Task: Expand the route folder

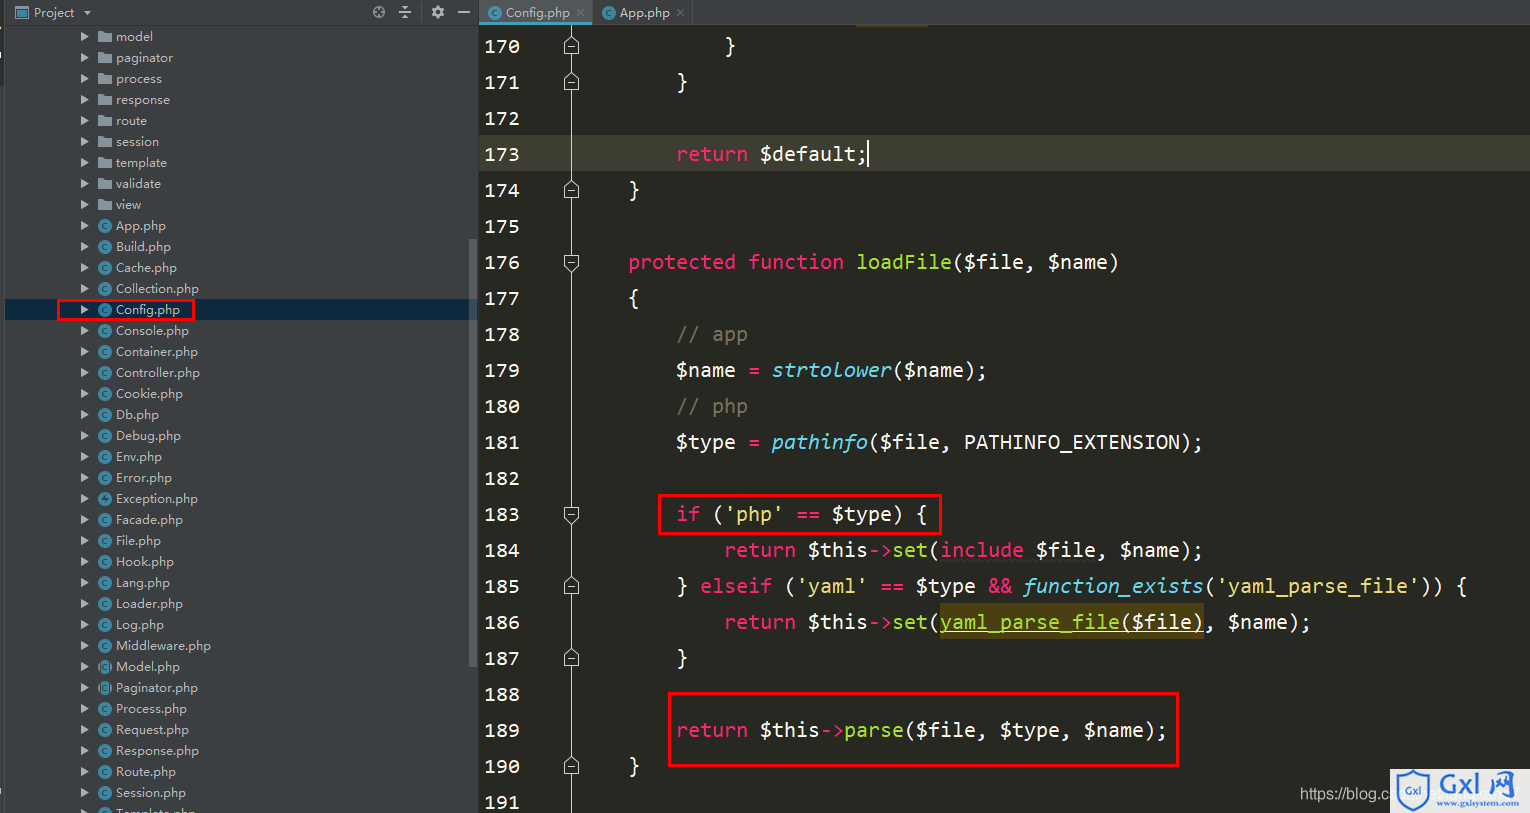Action: tap(85, 121)
